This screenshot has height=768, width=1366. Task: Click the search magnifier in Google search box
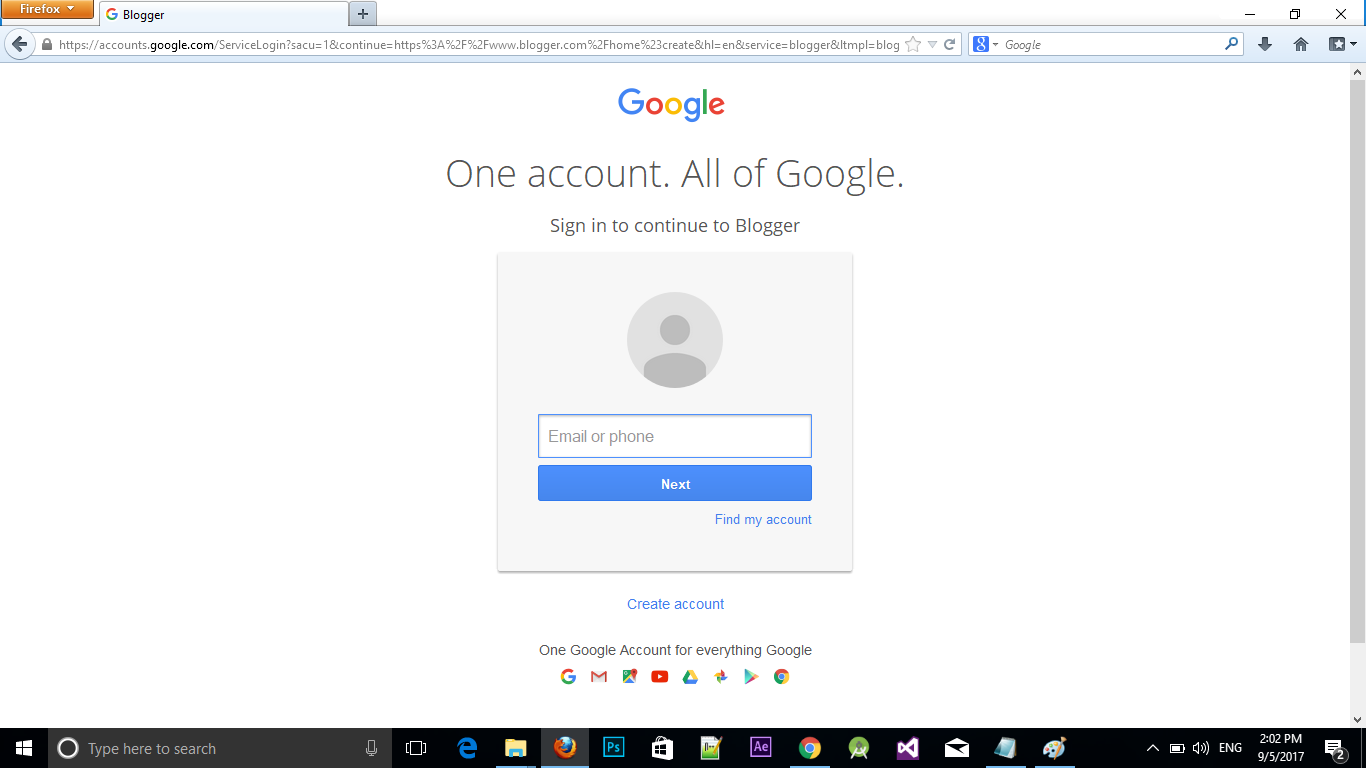pos(1231,44)
